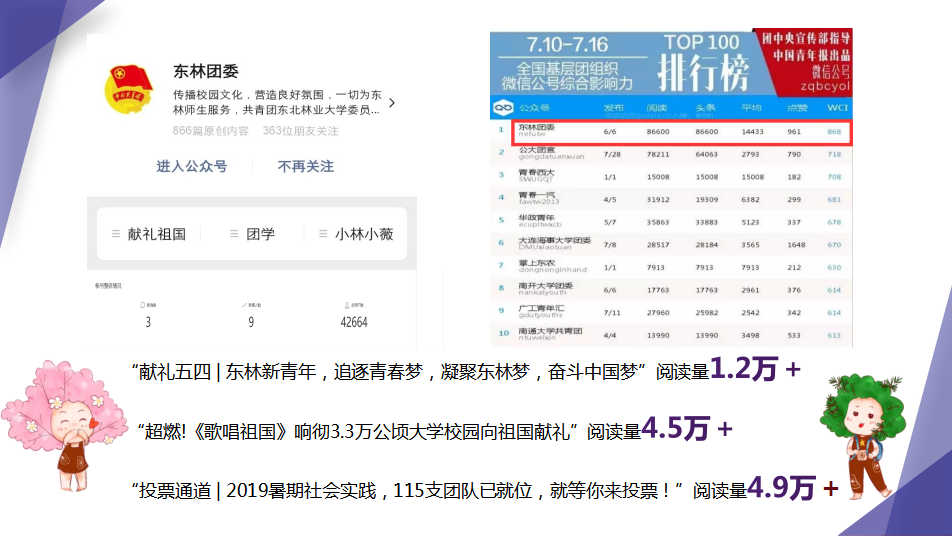952x536 pixels.
Task: Open the 献礼祖国 menu
Action: tap(157, 234)
